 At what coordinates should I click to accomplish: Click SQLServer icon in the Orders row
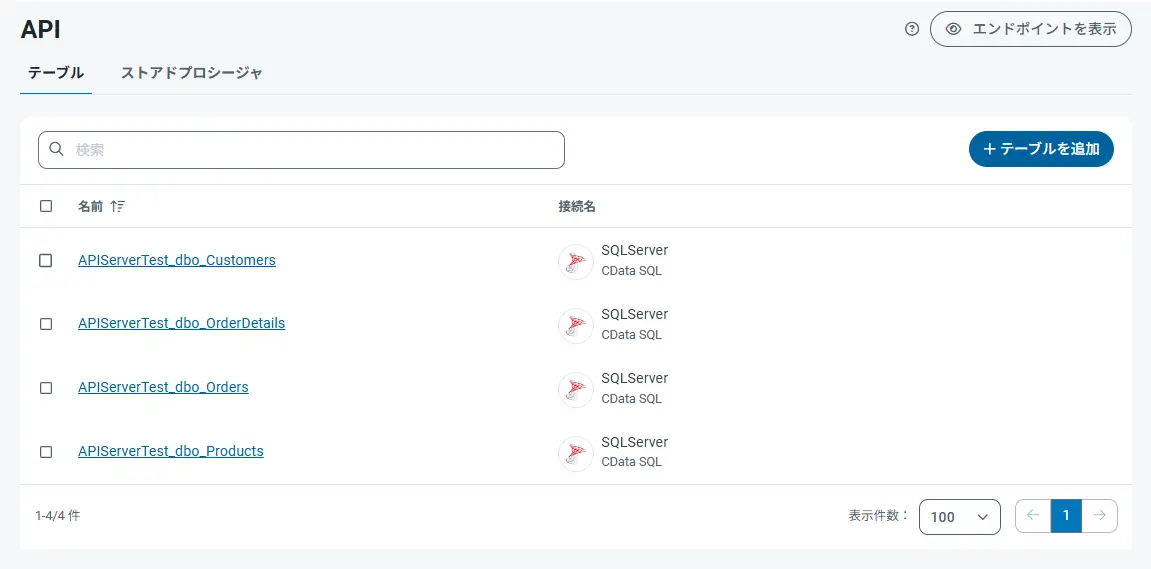(x=576, y=389)
